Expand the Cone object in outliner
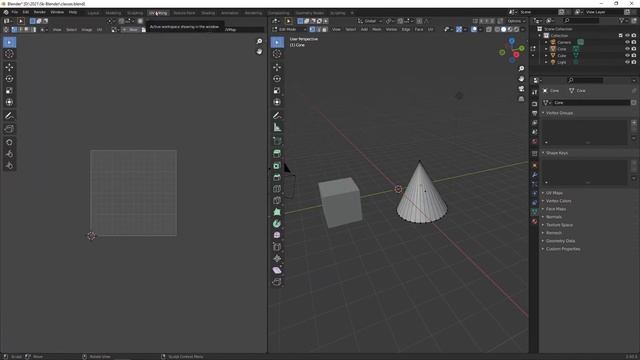The height and width of the screenshot is (360, 640). (x=546, y=49)
